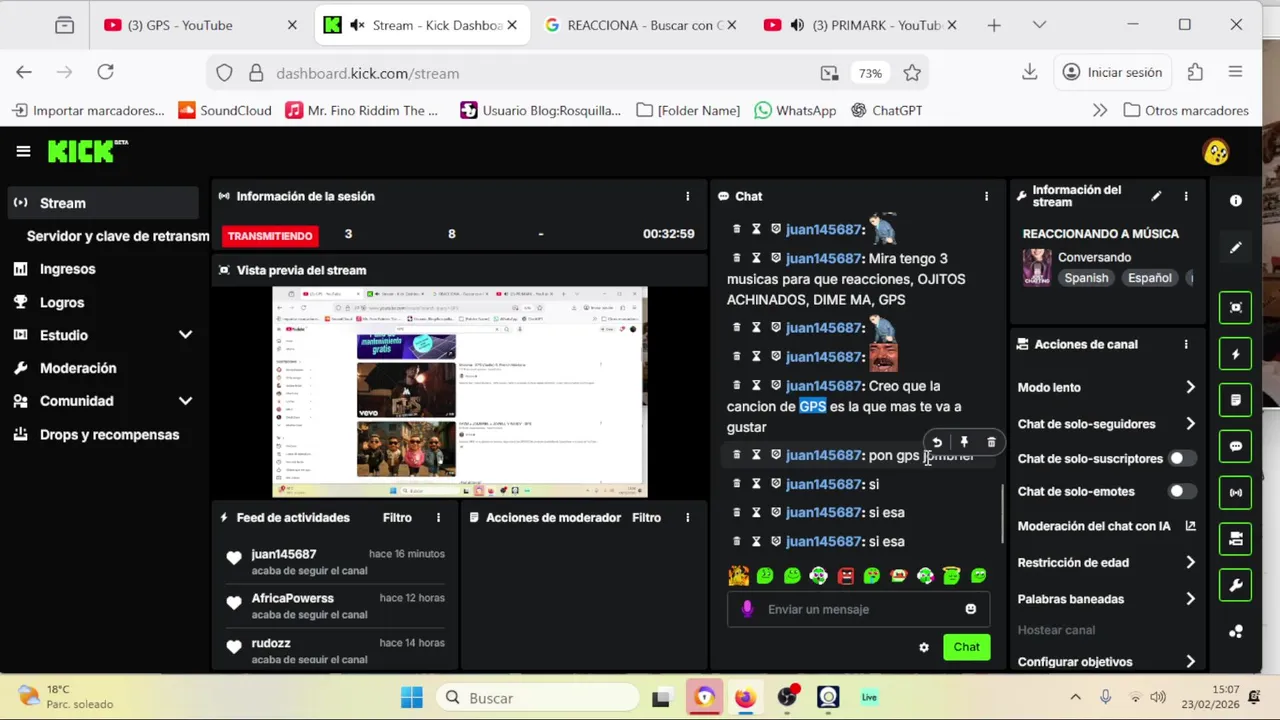The width and height of the screenshot is (1280, 720).
Task: Click the stream preview thumbnail
Action: [x=460, y=392]
